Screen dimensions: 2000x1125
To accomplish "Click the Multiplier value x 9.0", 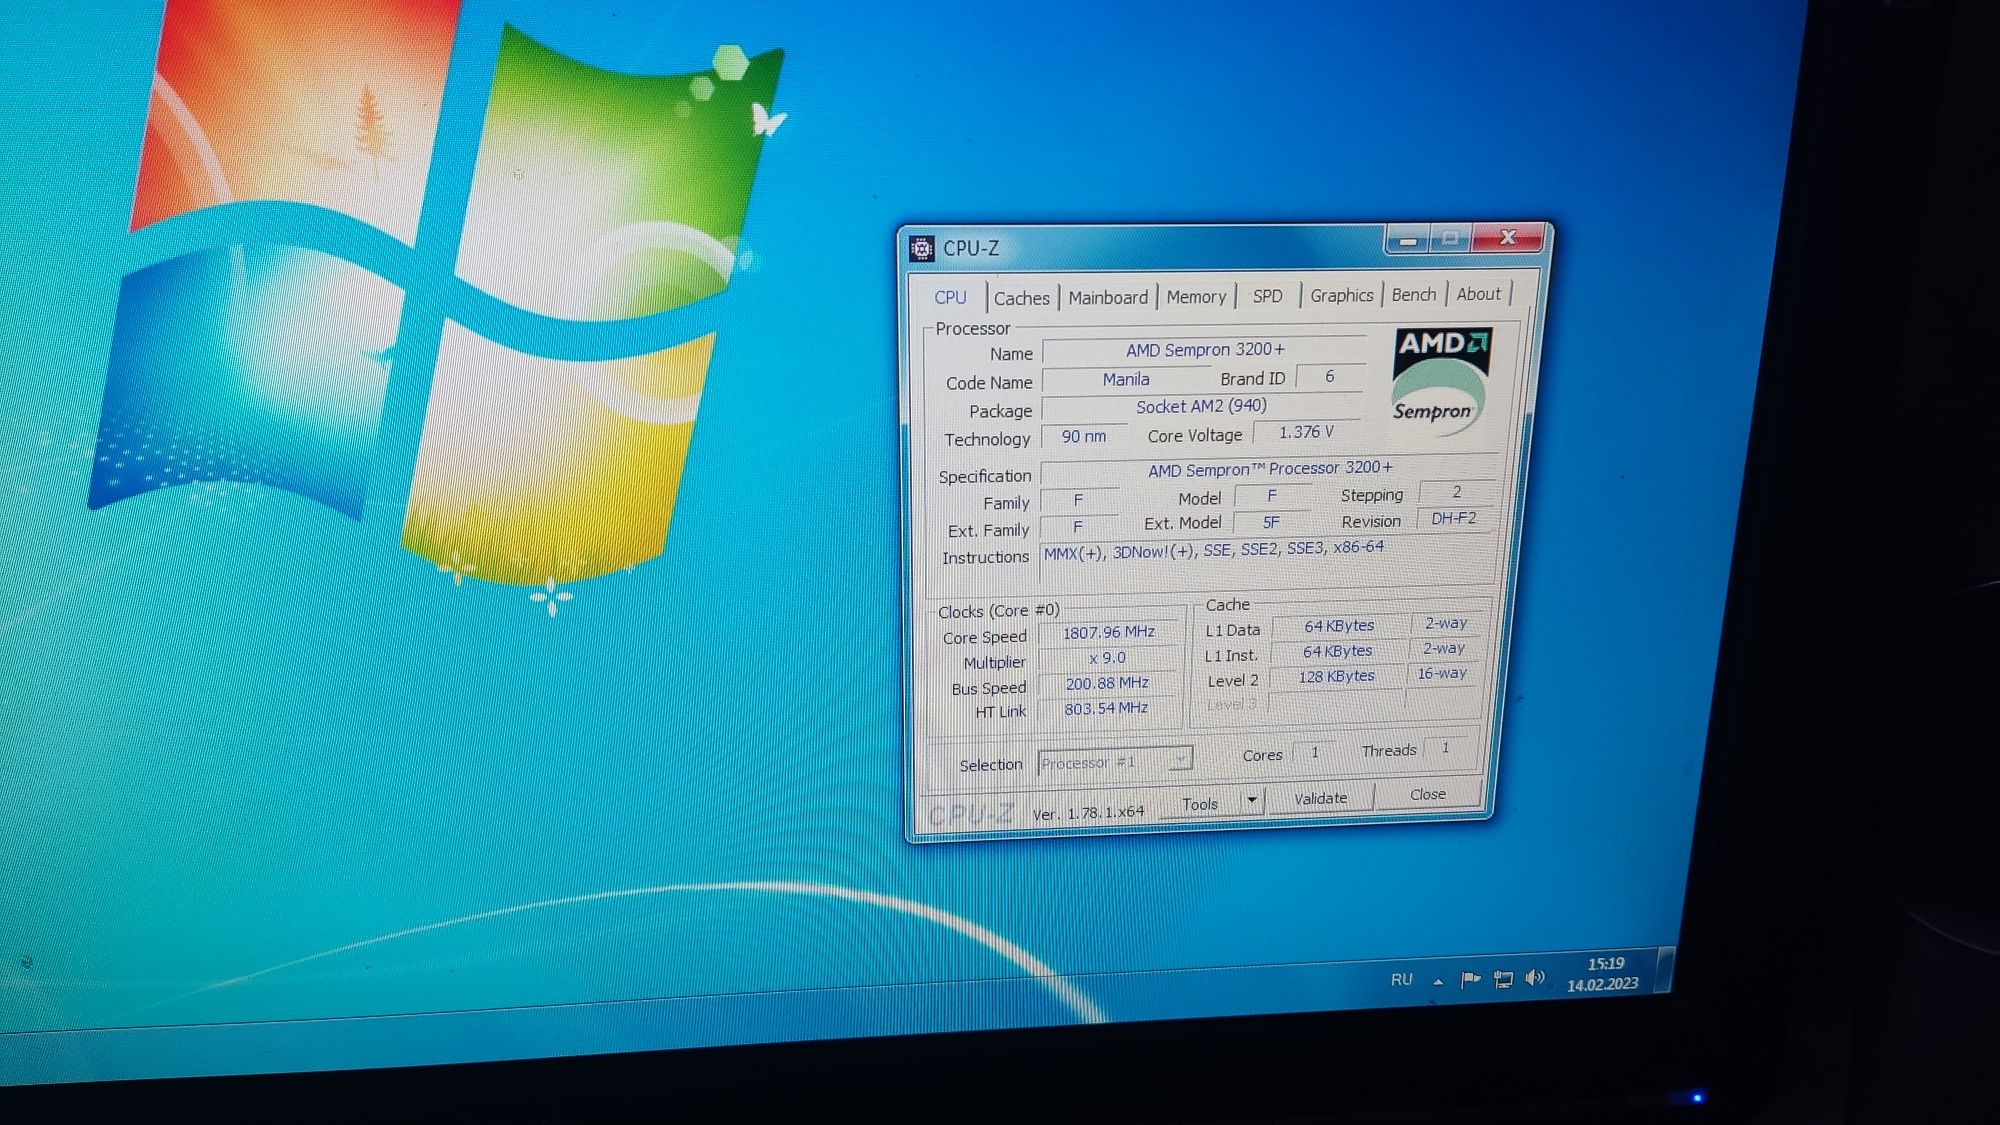I will [x=1107, y=657].
